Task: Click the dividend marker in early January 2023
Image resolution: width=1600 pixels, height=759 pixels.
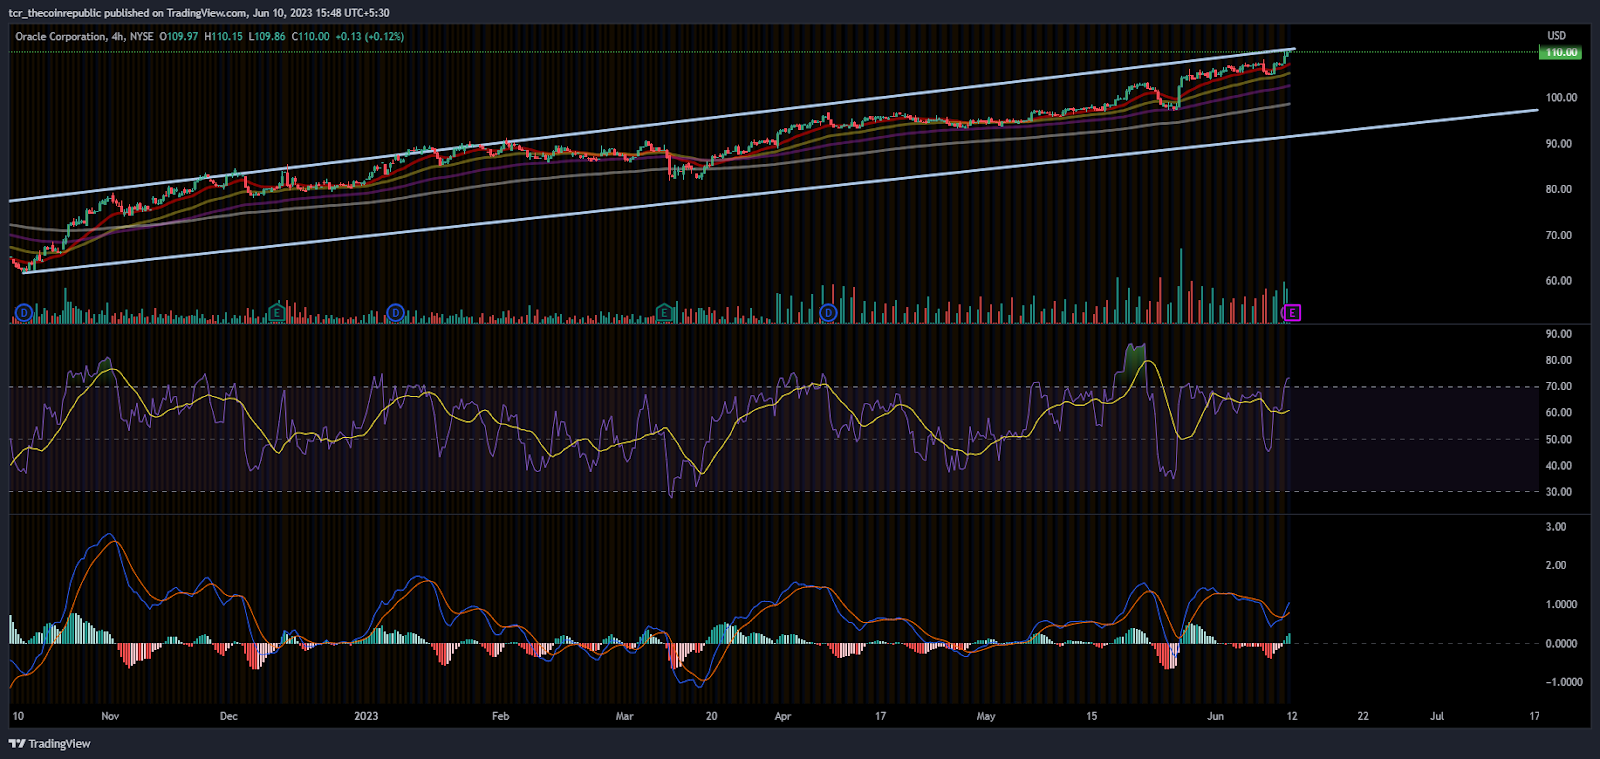Action: click(396, 313)
